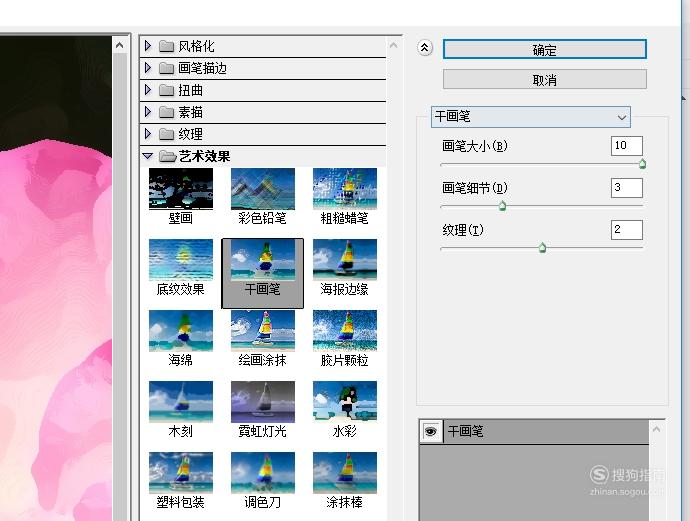Click the 素描 folder icon
The width and height of the screenshot is (690, 521).
[166, 112]
